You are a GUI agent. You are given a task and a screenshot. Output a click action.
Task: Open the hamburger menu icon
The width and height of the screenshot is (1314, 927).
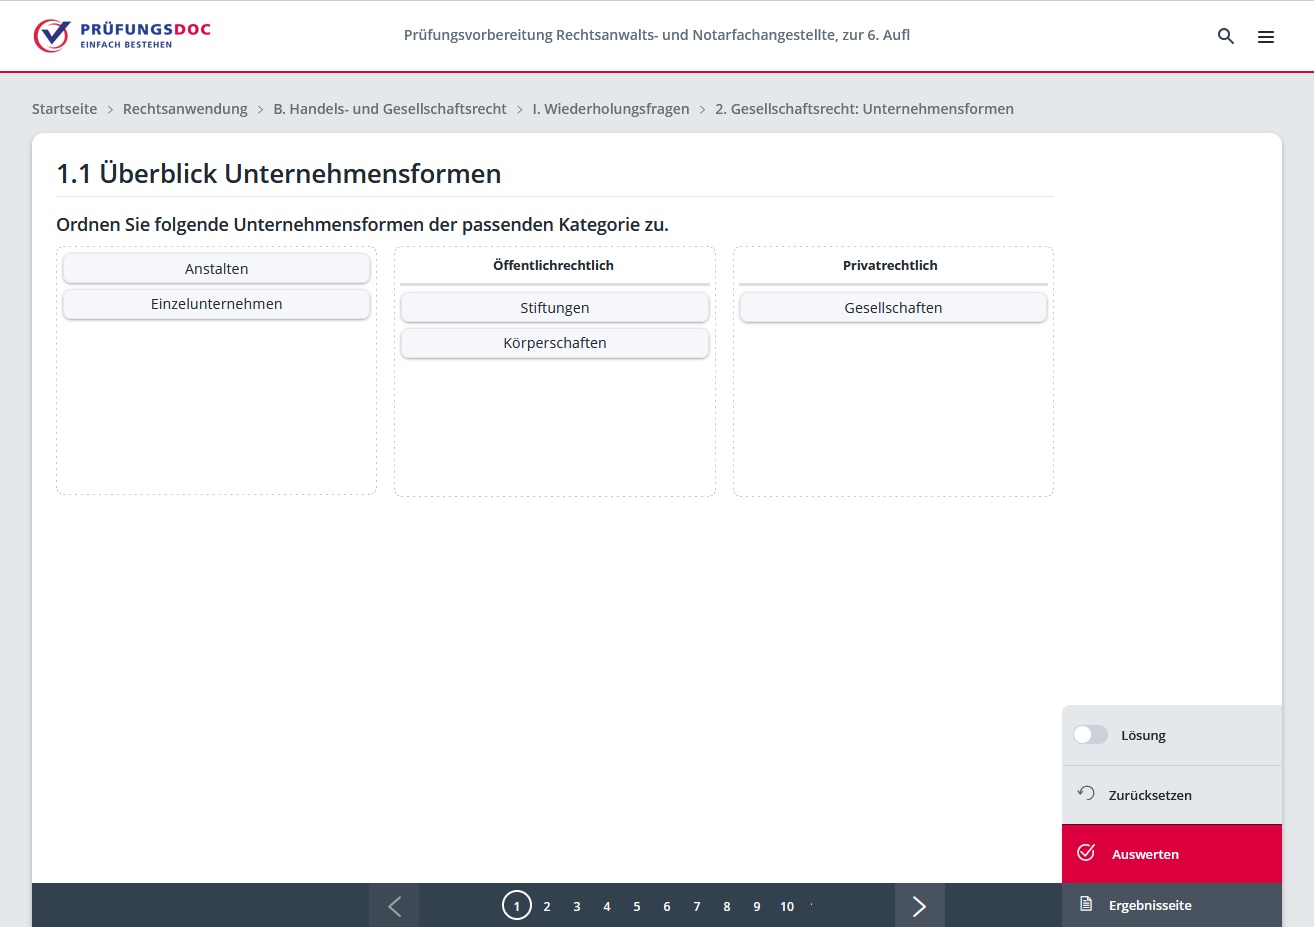click(1265, 37)
